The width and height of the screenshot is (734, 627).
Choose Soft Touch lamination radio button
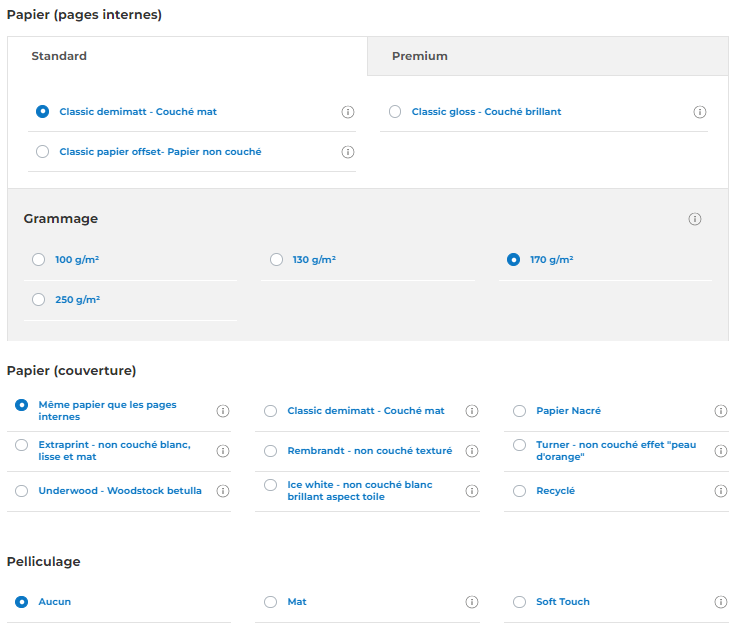(519, 602)
